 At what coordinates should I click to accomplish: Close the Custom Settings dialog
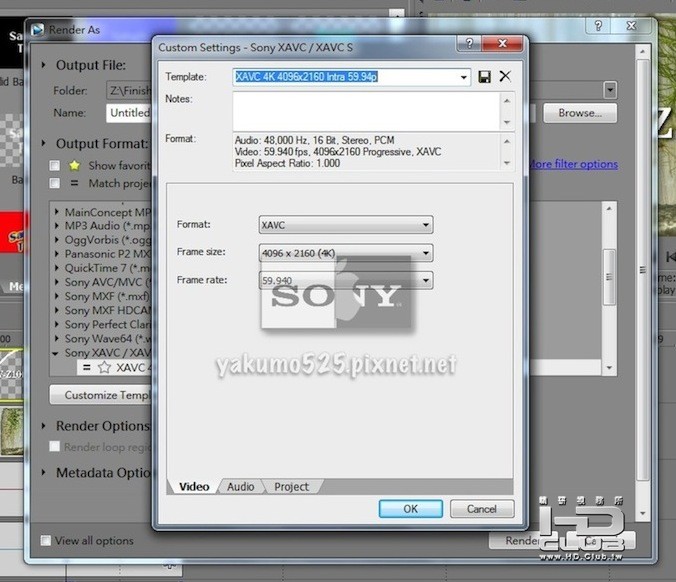click(502, 43)
